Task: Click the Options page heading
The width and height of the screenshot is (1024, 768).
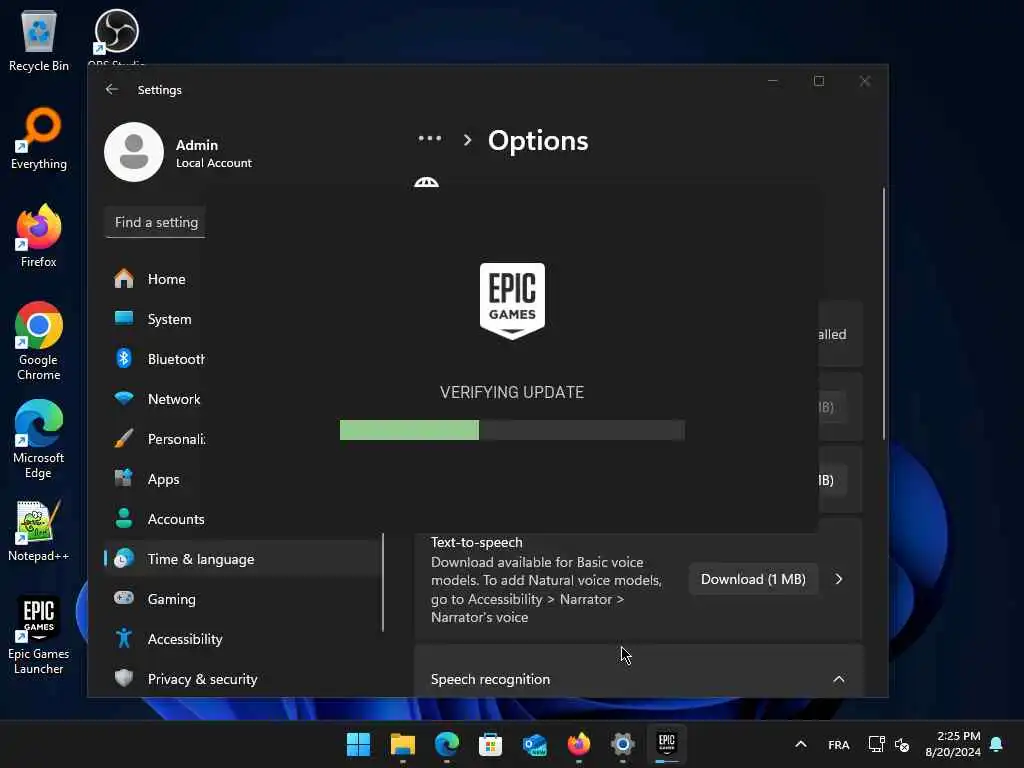Action: tap(538, 141)
